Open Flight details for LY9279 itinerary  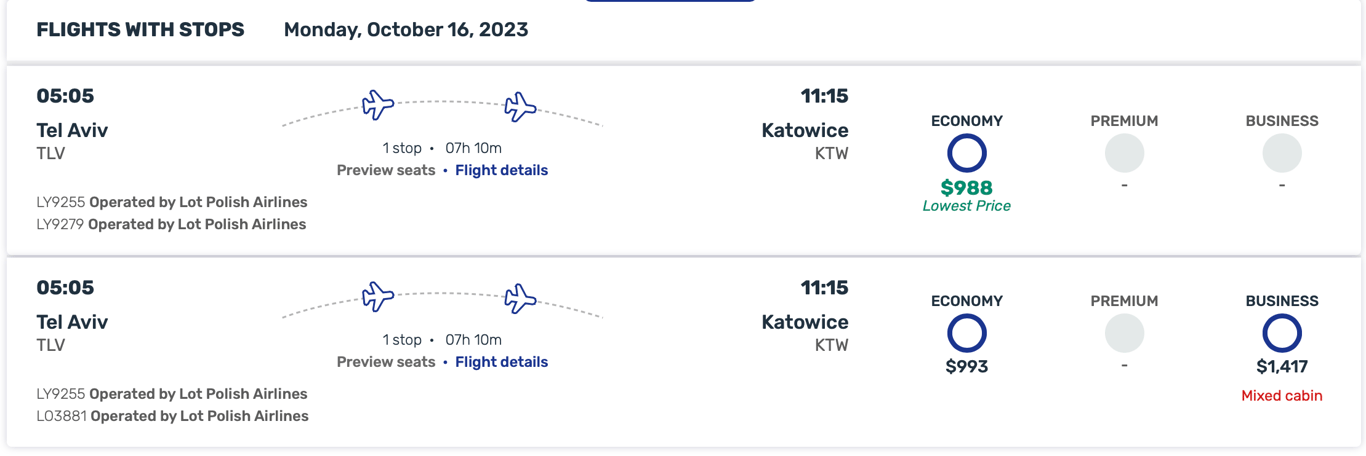point(501,170)
